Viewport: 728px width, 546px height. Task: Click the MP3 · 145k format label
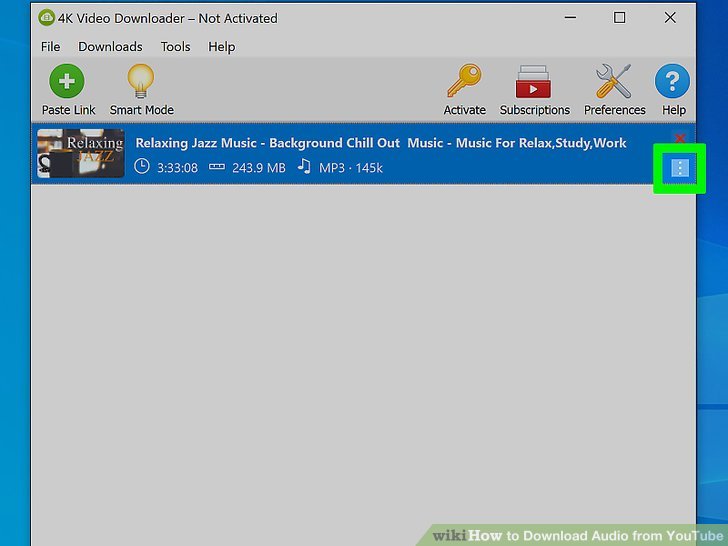(x=351, y=168)
